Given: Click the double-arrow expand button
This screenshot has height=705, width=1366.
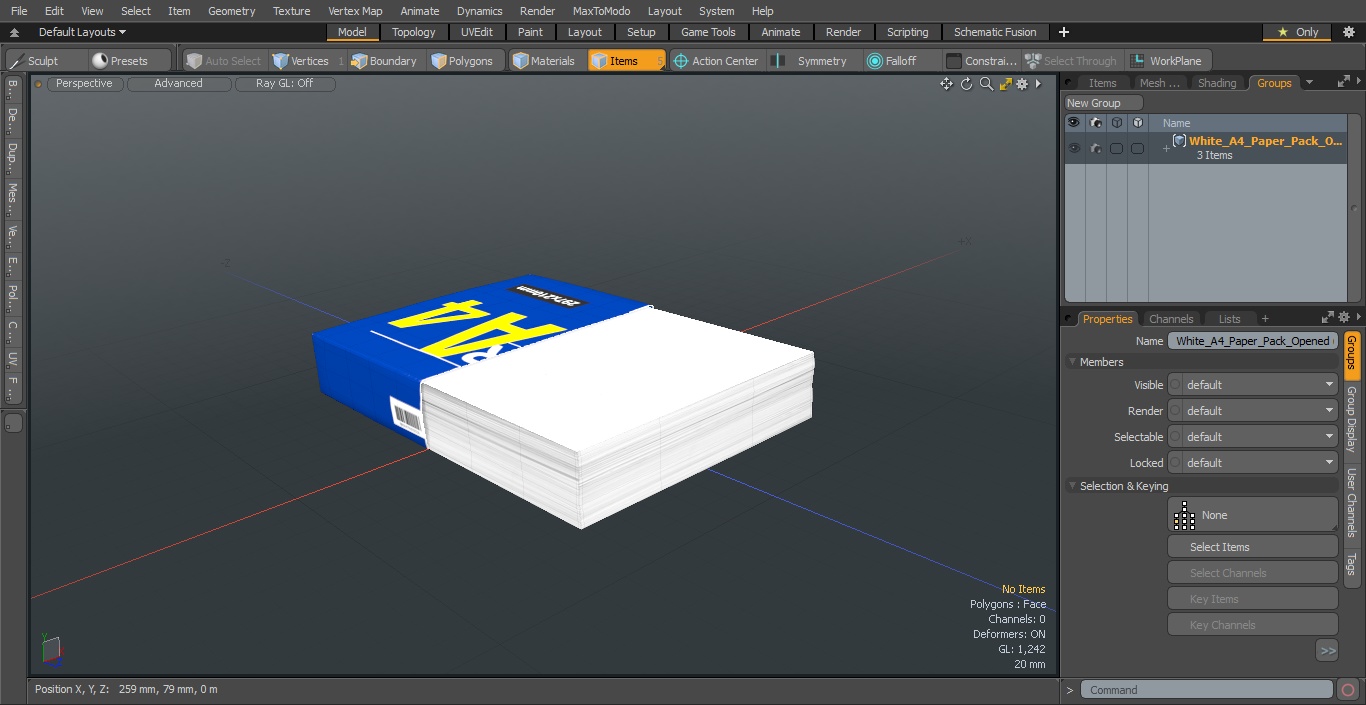Looking at the screenshot, I should pyautogui.click(x=1327, y=650).
